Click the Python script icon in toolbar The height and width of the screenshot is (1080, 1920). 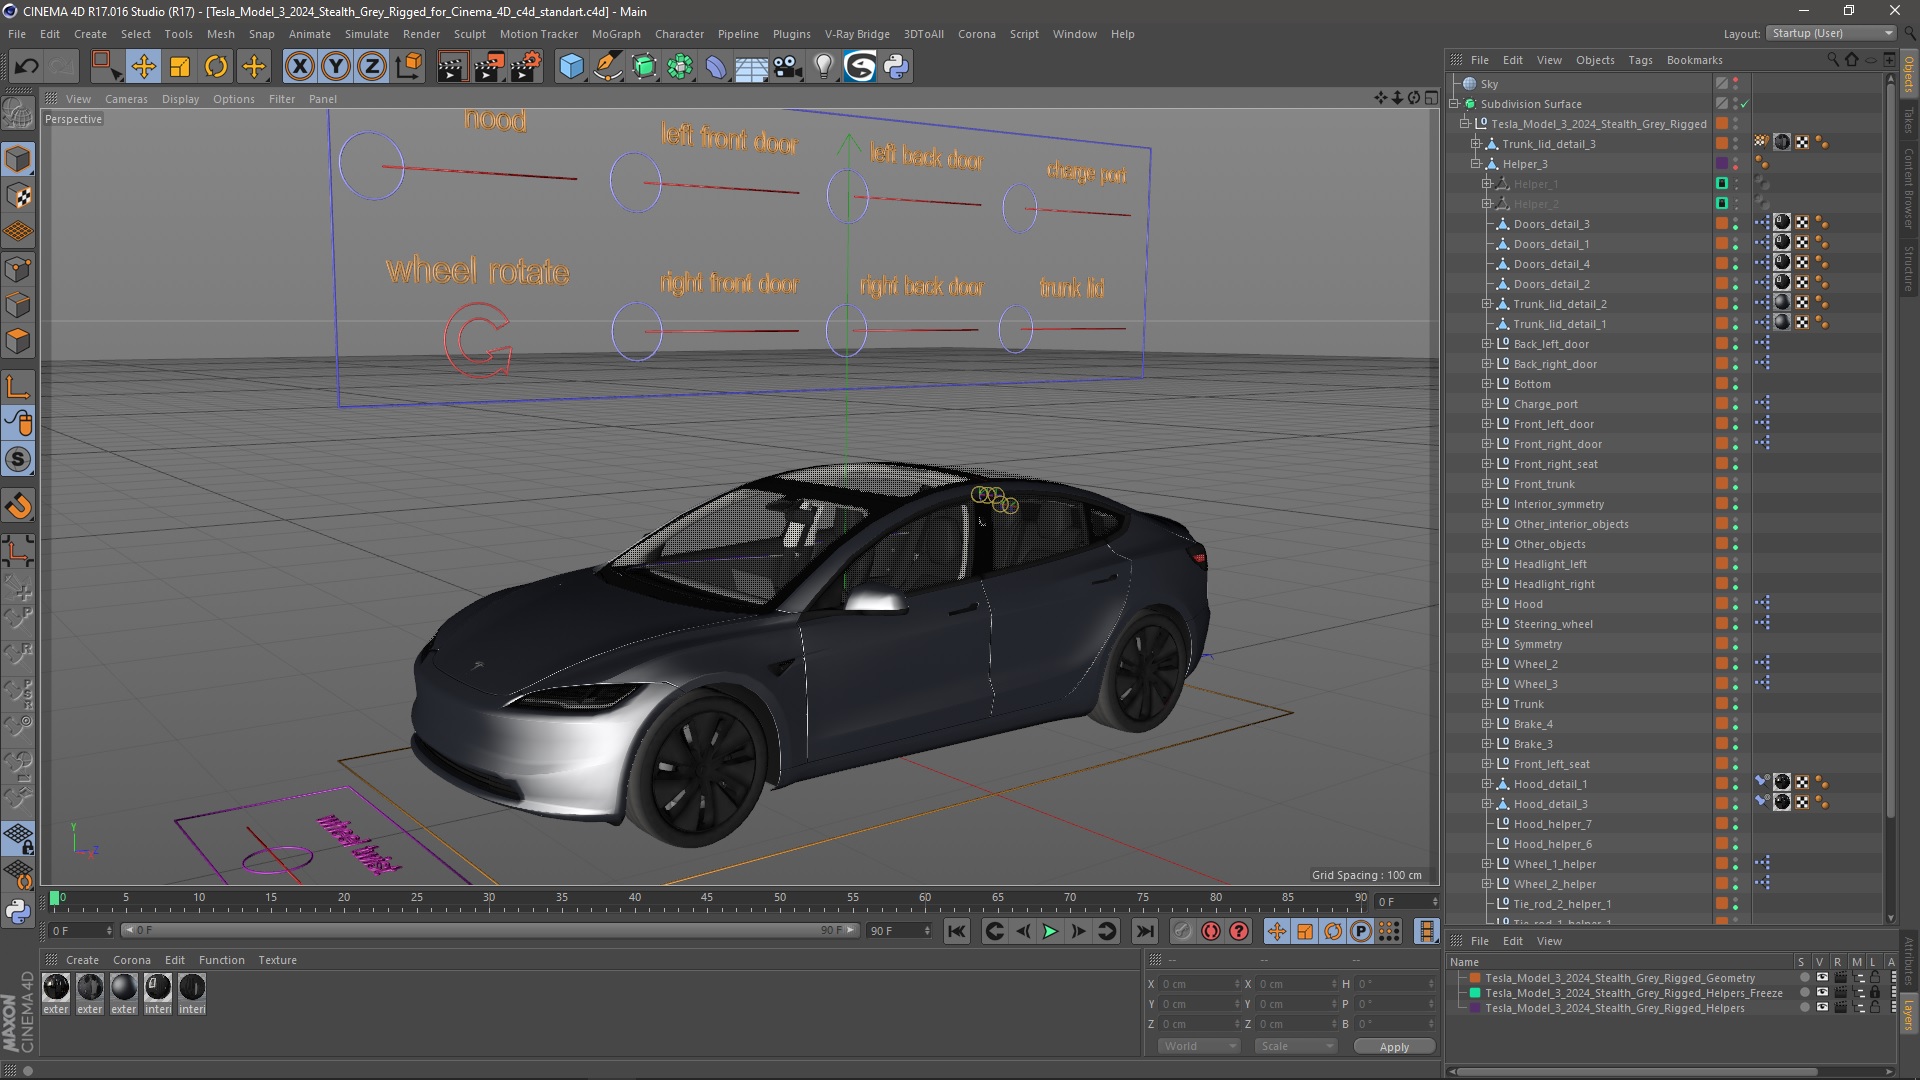896,67
